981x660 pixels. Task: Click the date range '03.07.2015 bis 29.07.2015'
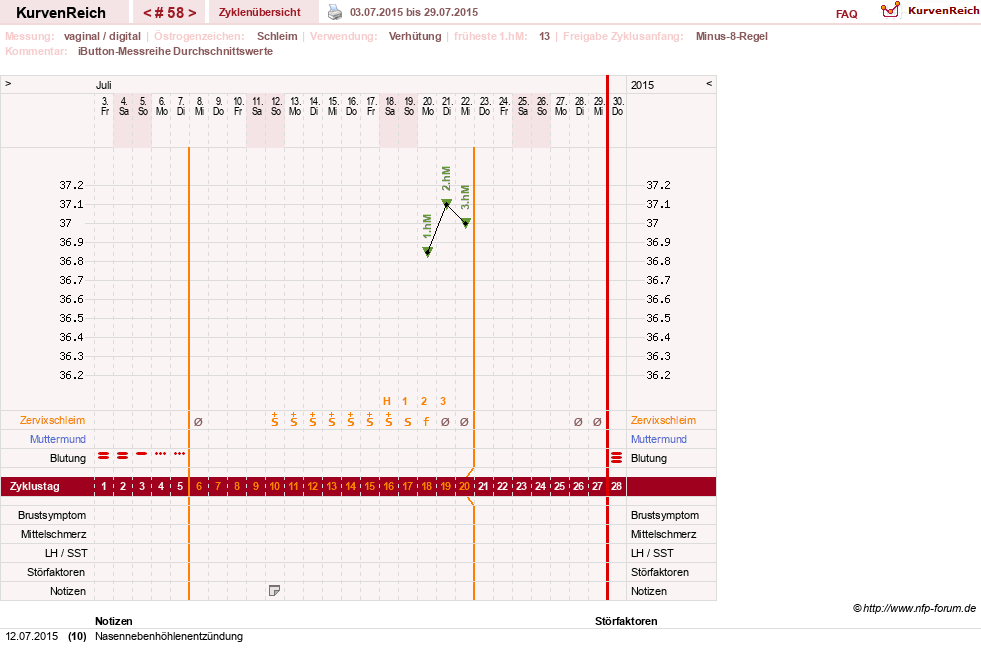tap(414, 12)
